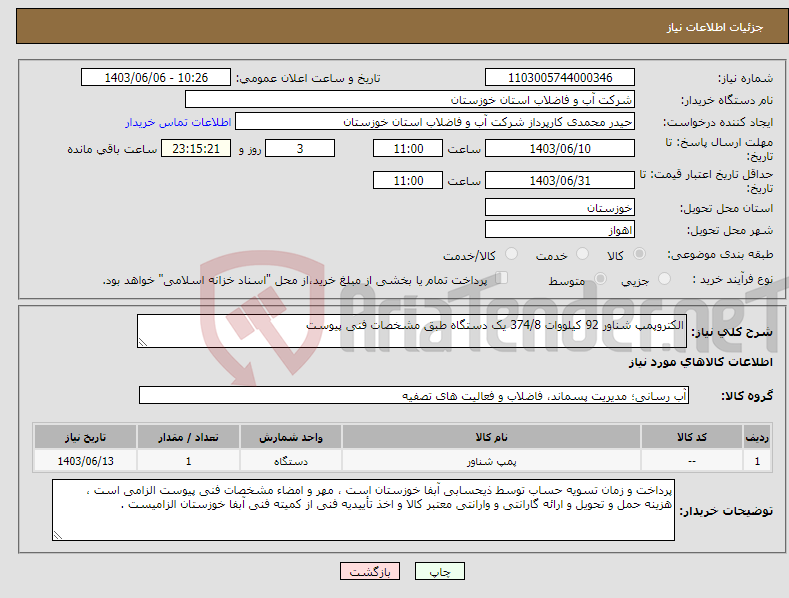Click the quantity cell of the پمپ شناور row

pos(188,461)
